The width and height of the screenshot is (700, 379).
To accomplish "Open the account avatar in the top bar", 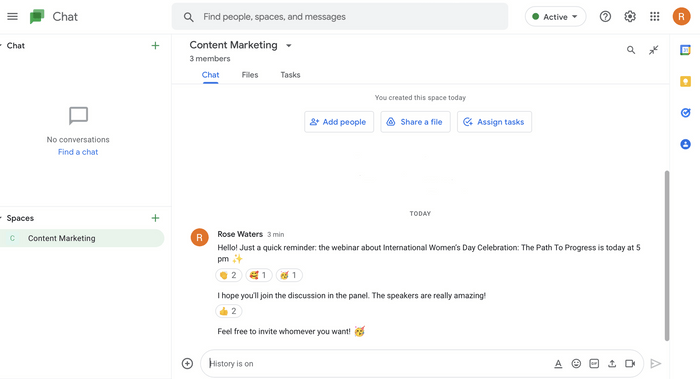I will click(x=681, y=17).
